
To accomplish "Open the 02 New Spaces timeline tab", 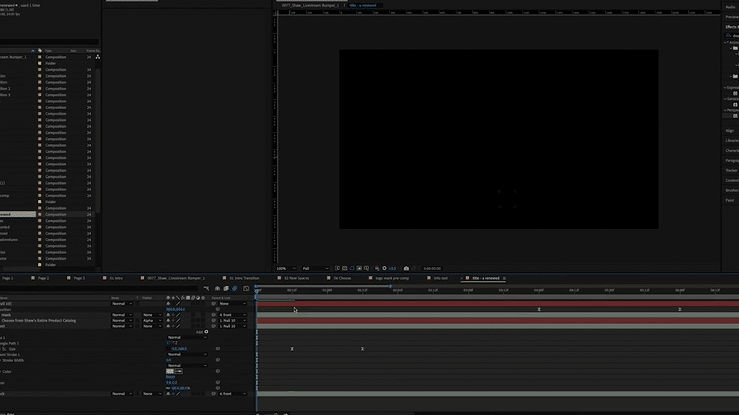I will (x=296, y=278).
